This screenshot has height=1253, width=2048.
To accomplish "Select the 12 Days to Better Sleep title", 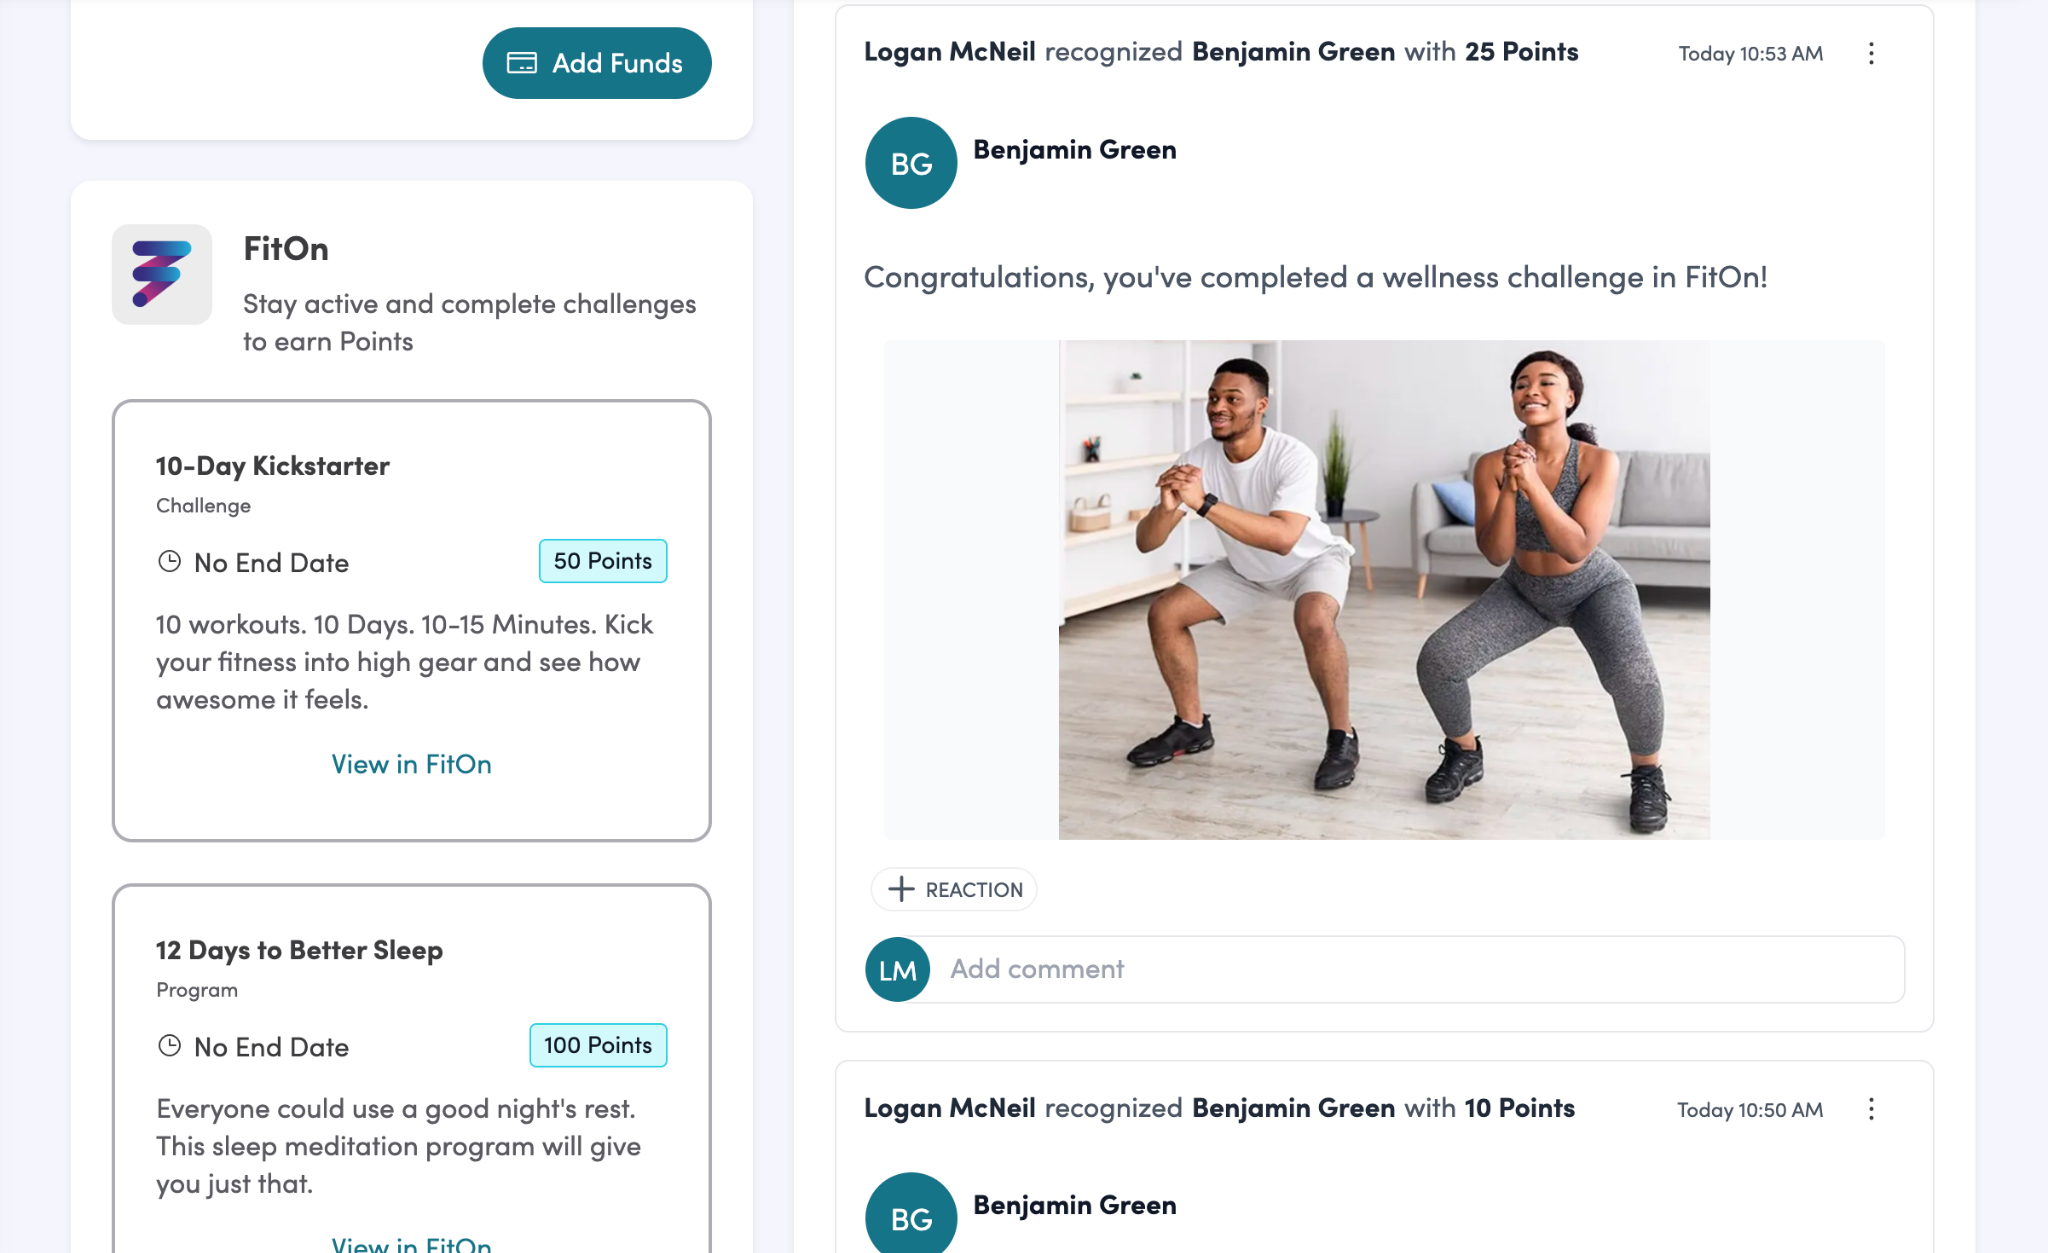I will 299,950.
